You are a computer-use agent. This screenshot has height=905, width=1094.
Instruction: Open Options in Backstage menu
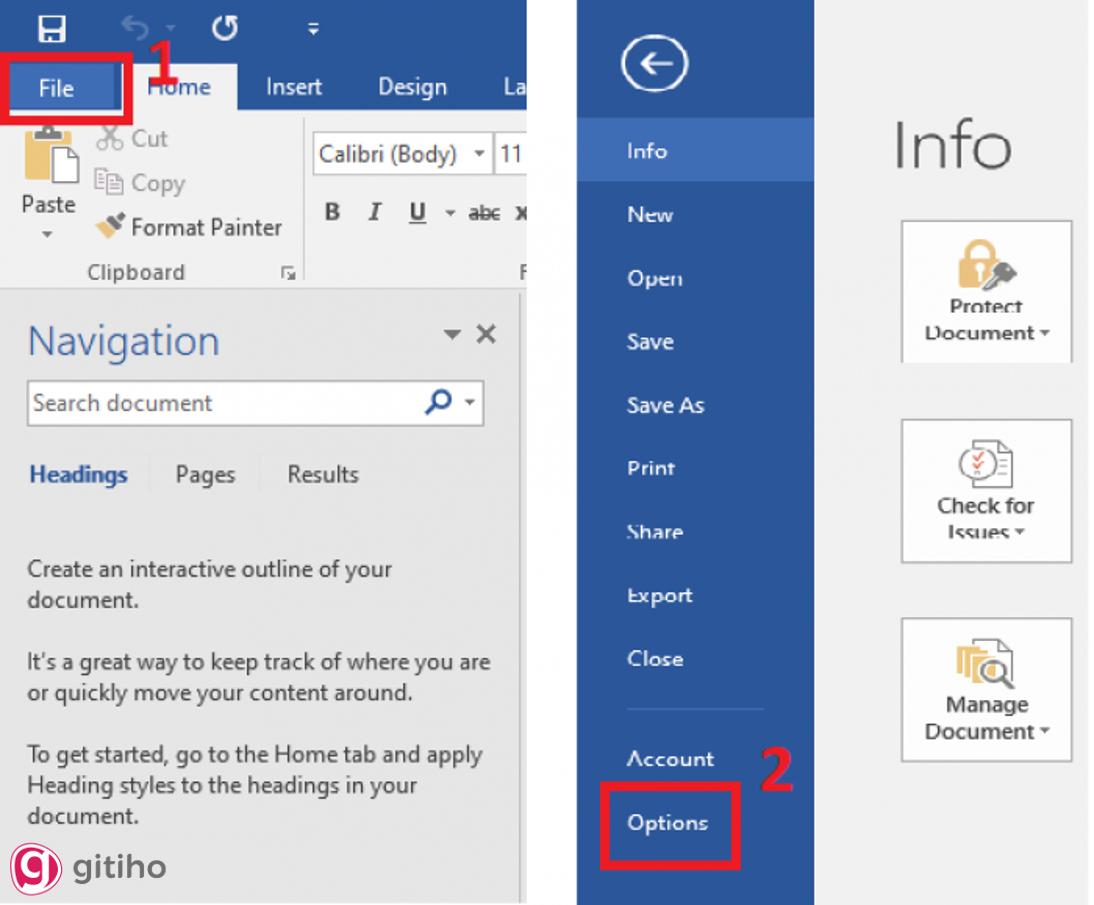click(668, 823)
